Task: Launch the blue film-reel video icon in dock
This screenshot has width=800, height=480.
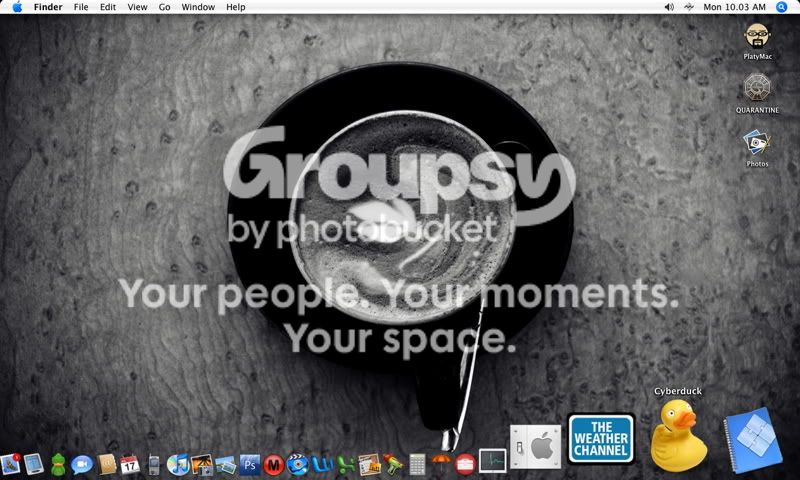Action: [297, 465]
